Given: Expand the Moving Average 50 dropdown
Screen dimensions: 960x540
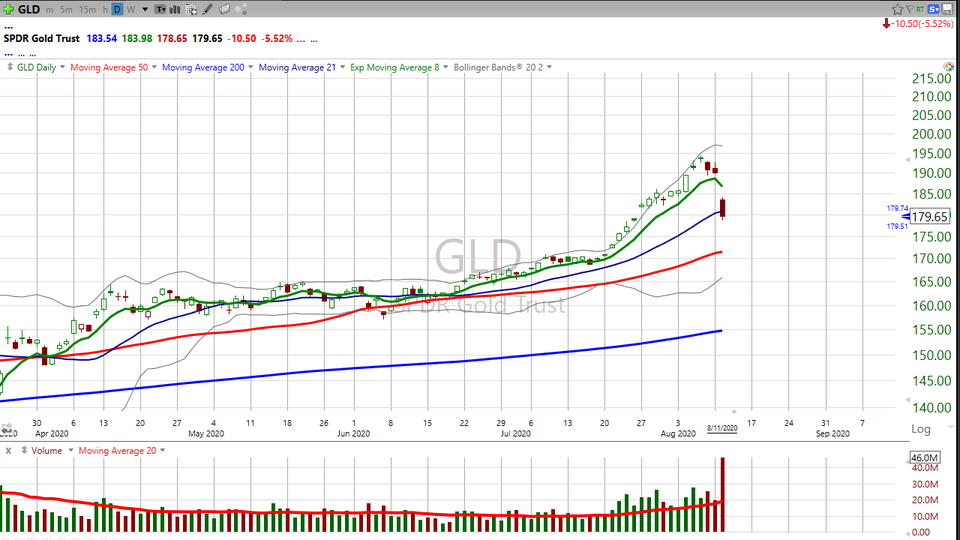Looking at the screenshot, I should [x=114, y=67].
